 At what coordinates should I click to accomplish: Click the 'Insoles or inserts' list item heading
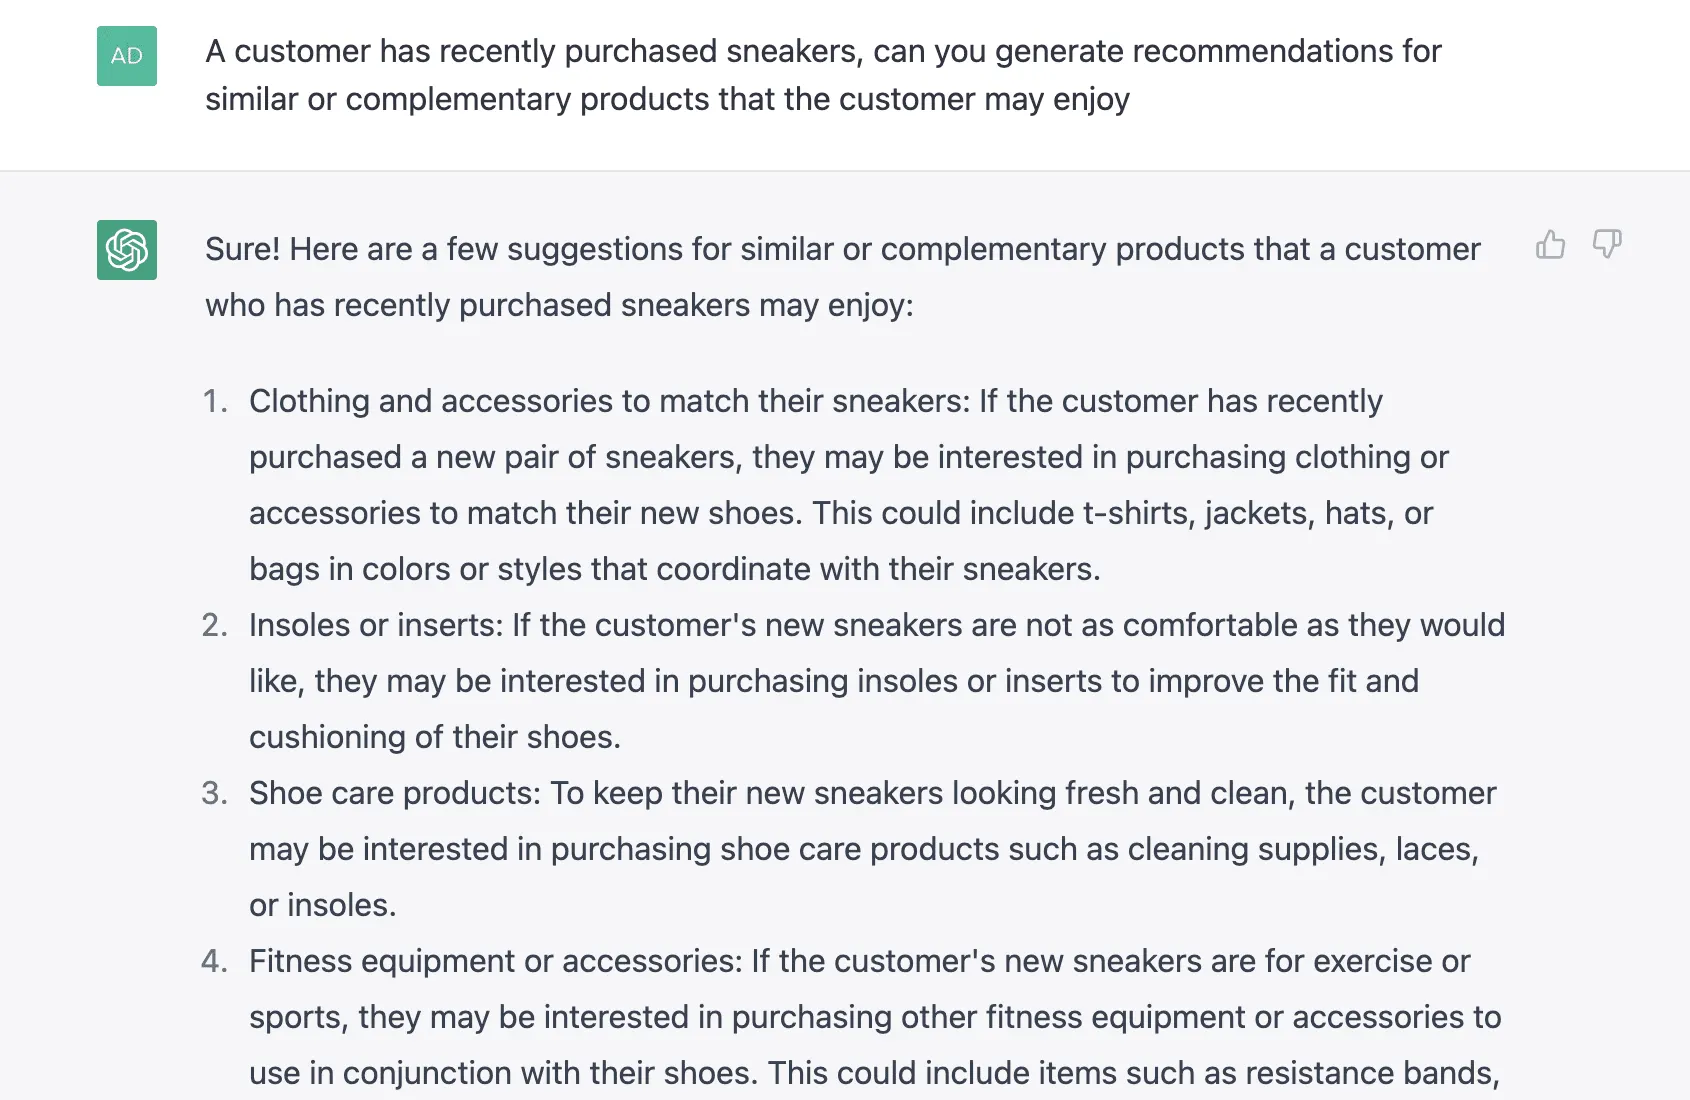pyautogui.click(x=376, y=626)
